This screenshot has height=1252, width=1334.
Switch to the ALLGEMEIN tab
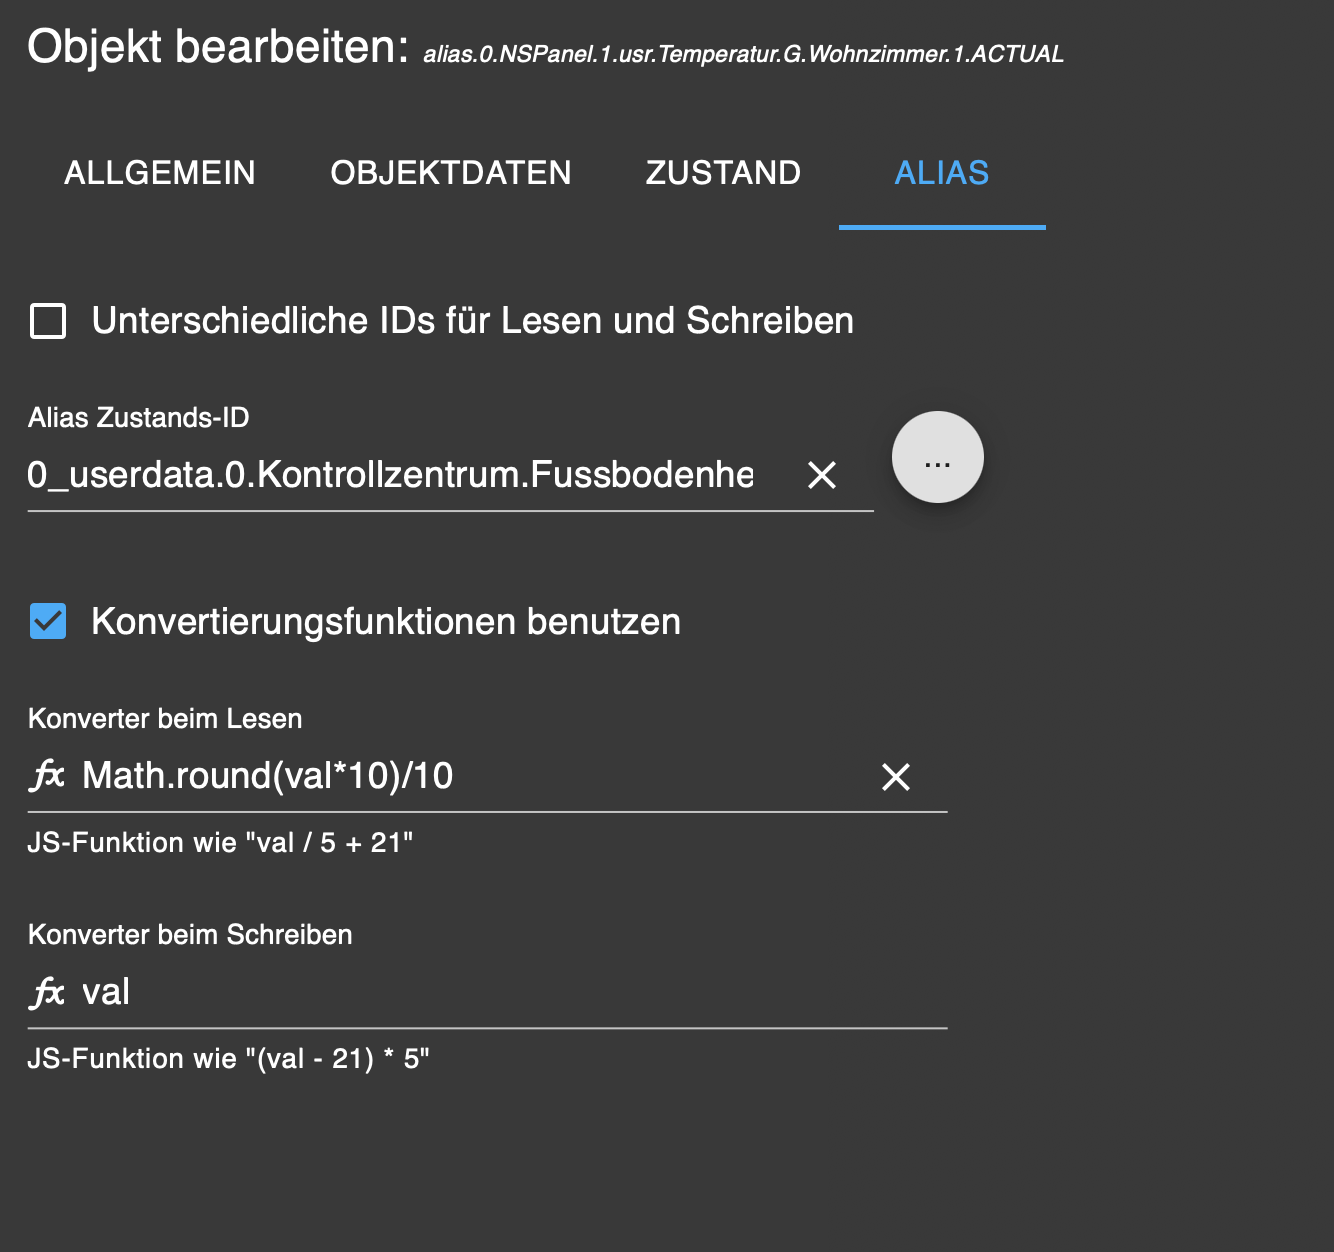(x=160, y=173)
